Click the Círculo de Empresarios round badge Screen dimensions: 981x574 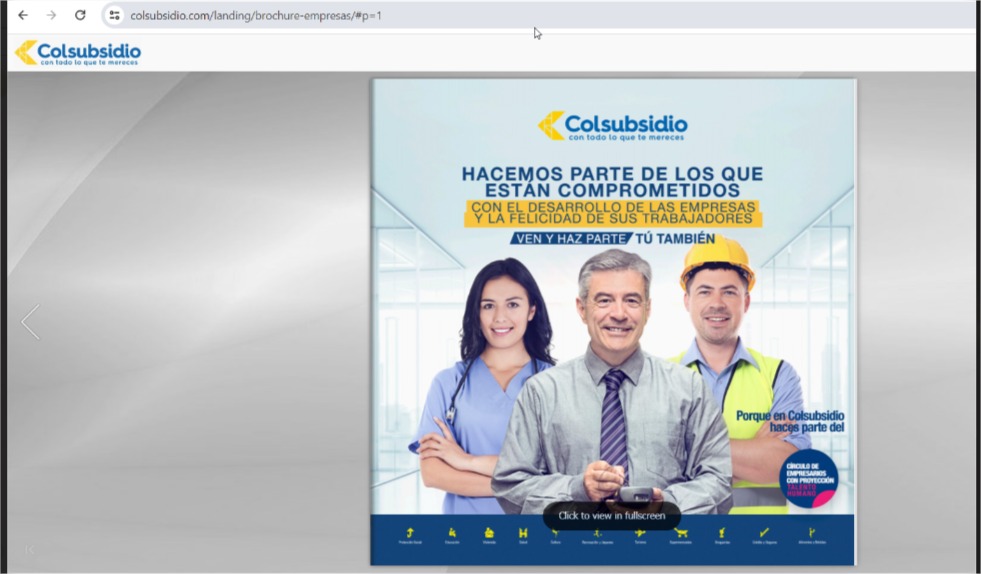[807, 478]
